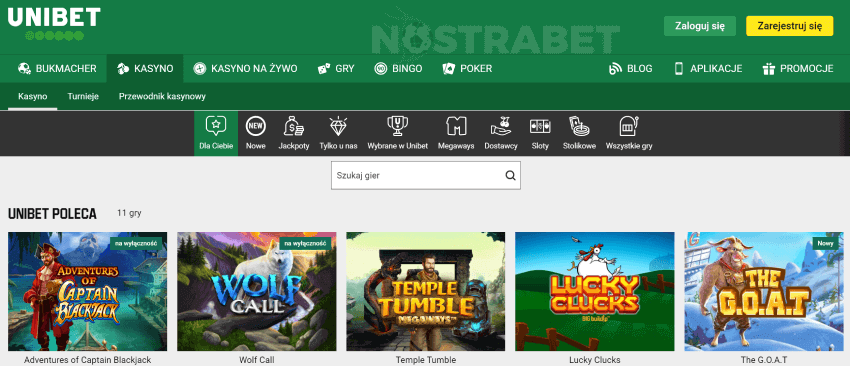Screen dimensions: 850x366
Task: Click the Bukmacher soccer ball icon
Action: (x=24, y=69)
